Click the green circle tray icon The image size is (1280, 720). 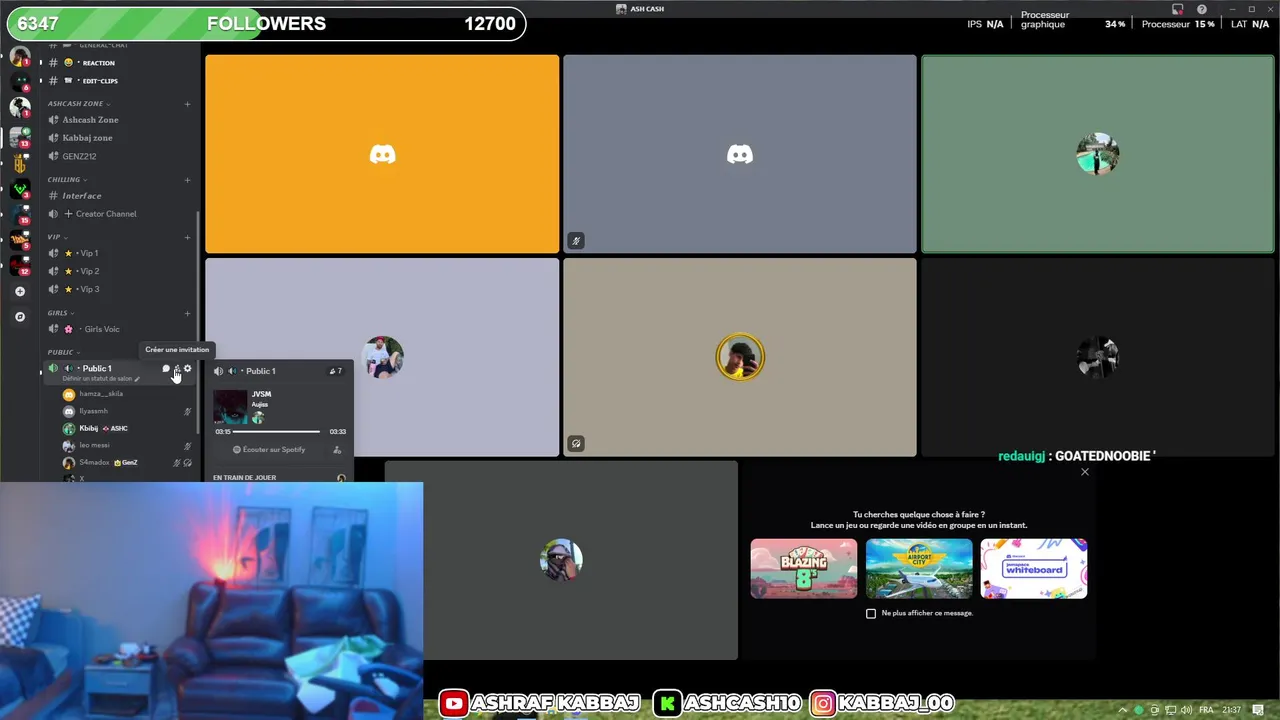[1138, 710]
